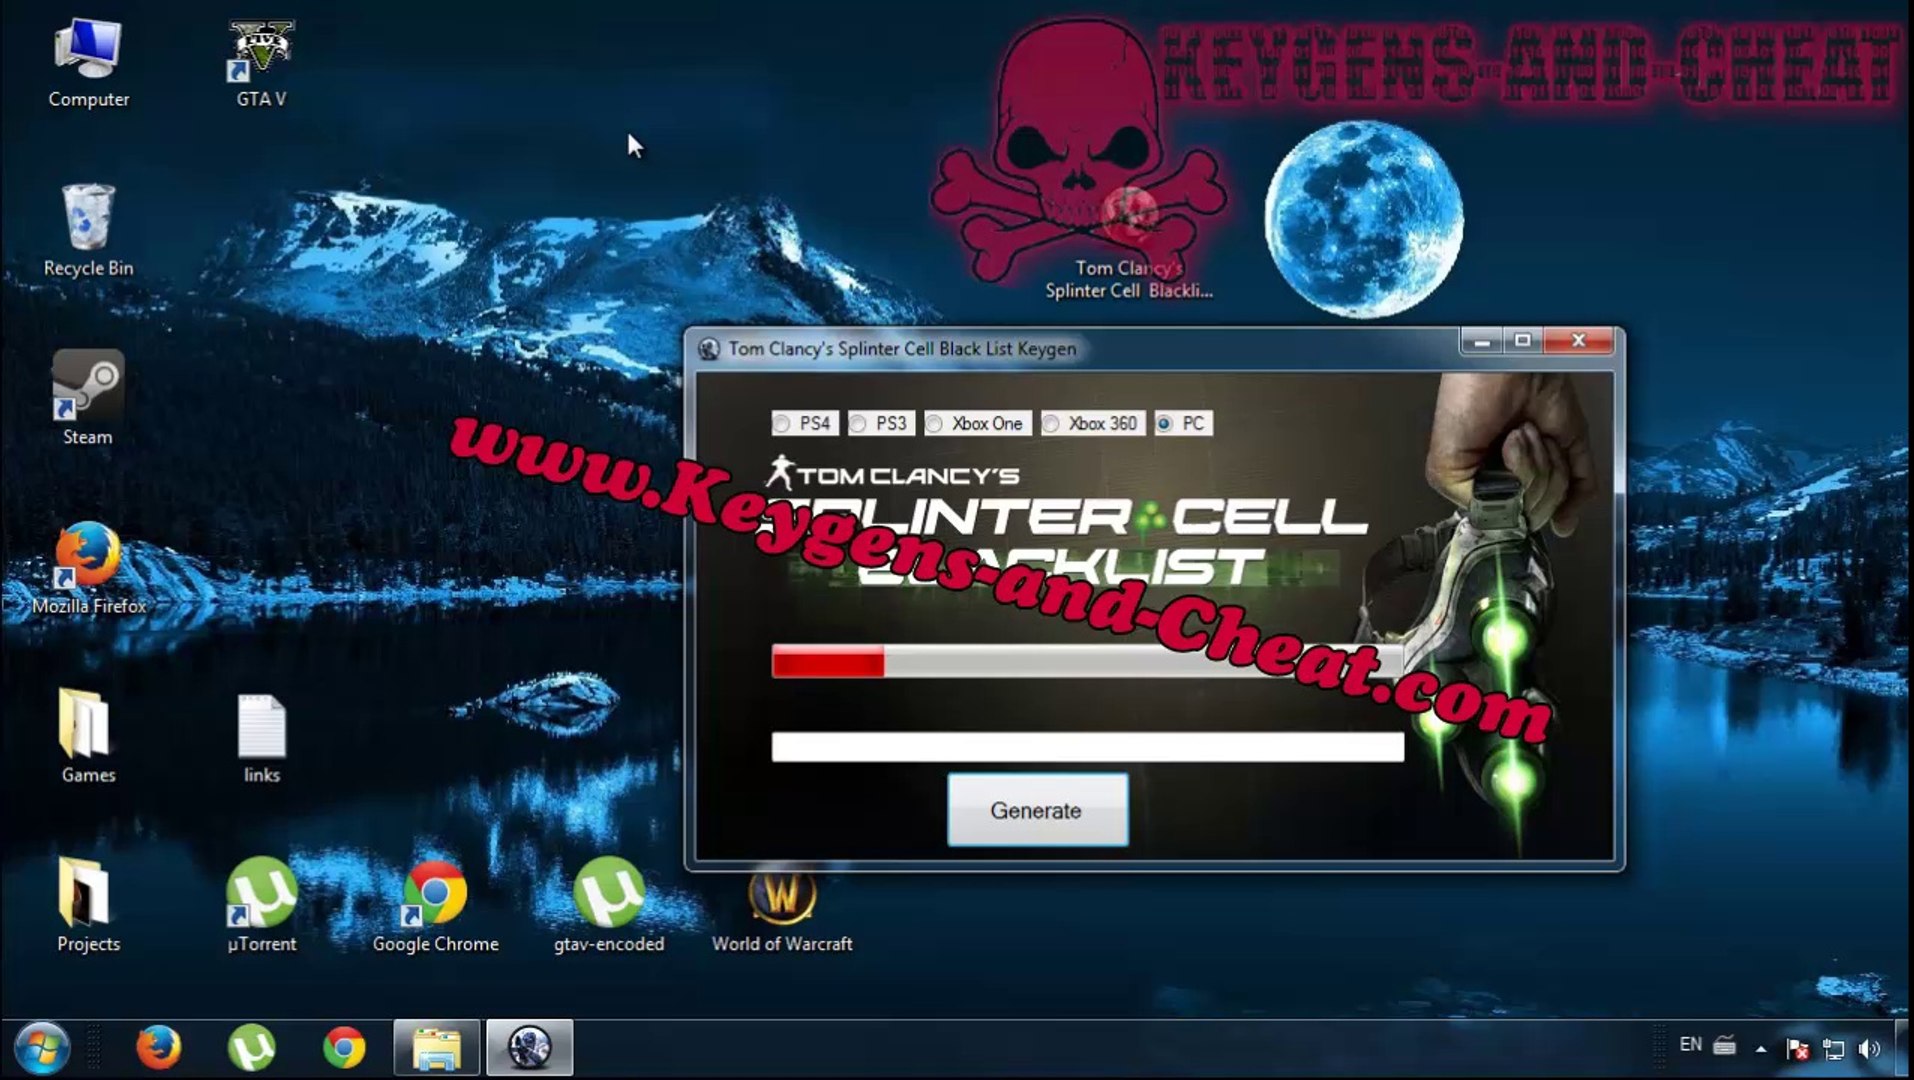Click the EN language indicator
This screenshot has width=1914, height=1080.
1690,1044
